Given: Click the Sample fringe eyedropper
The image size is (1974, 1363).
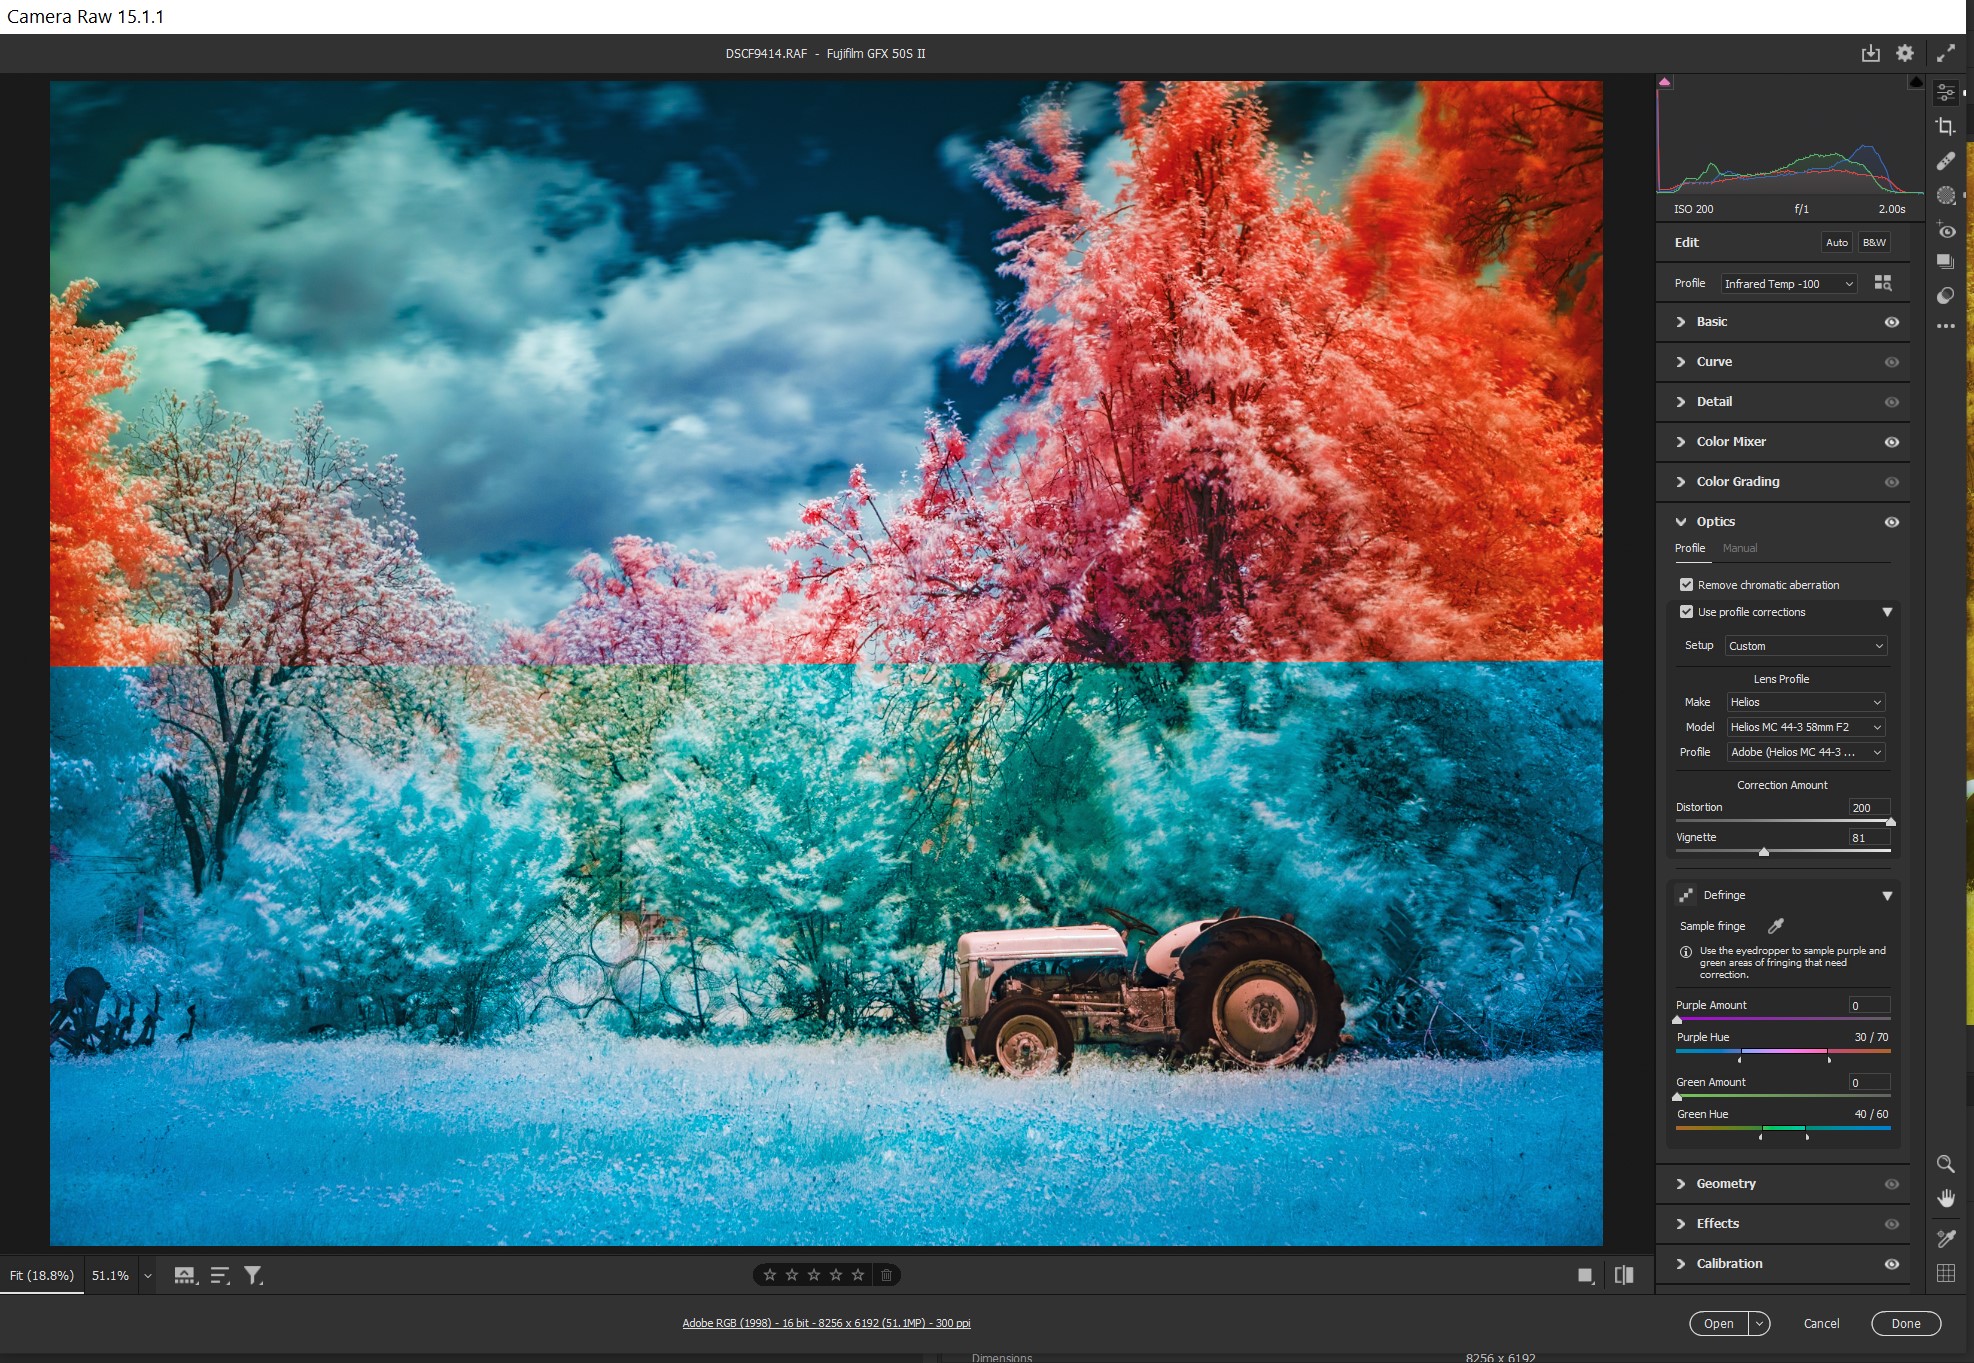Looking at the screenshot, I should click(x=1776, y=926).
